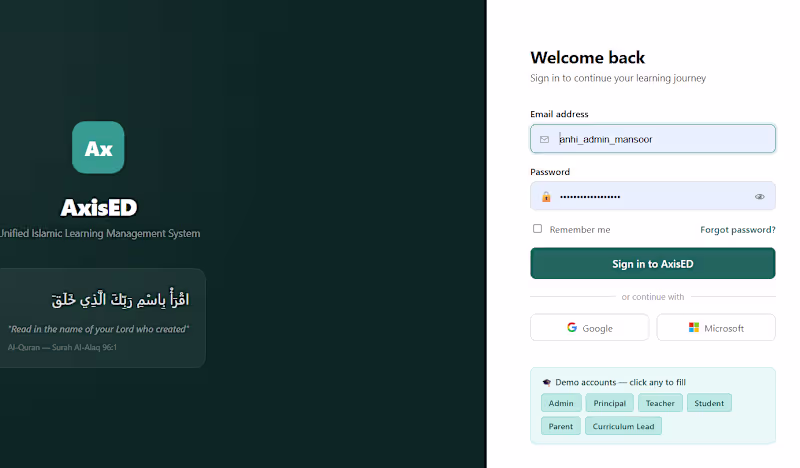The height and width of the screenshot is (468, 800).
Task: Fill the Teacher demo account
Action: (660, 403)
